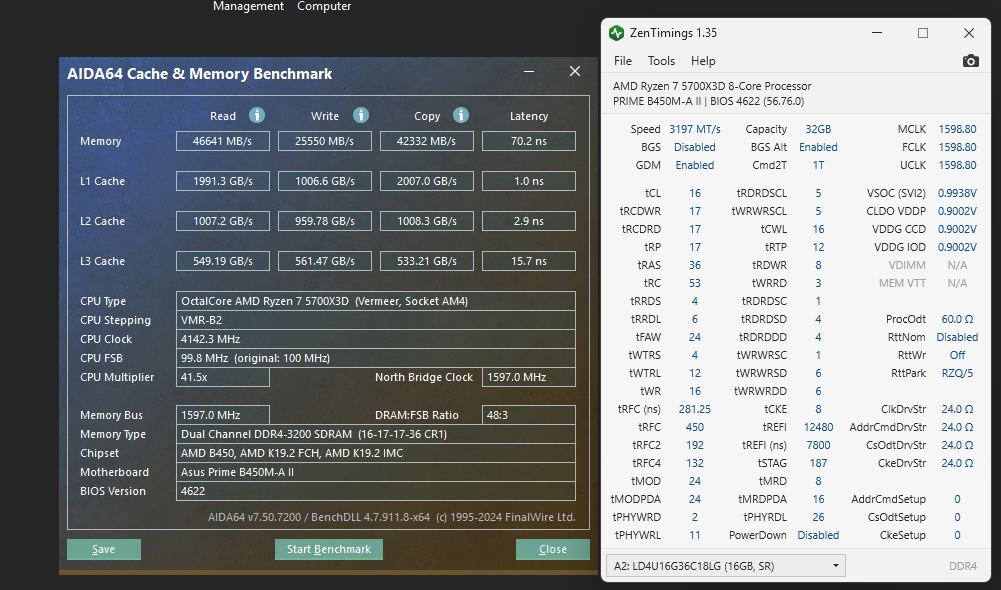1001x590 pixels.
Task: Click the tSTAG value 187
Action: (x=818, y=463)
